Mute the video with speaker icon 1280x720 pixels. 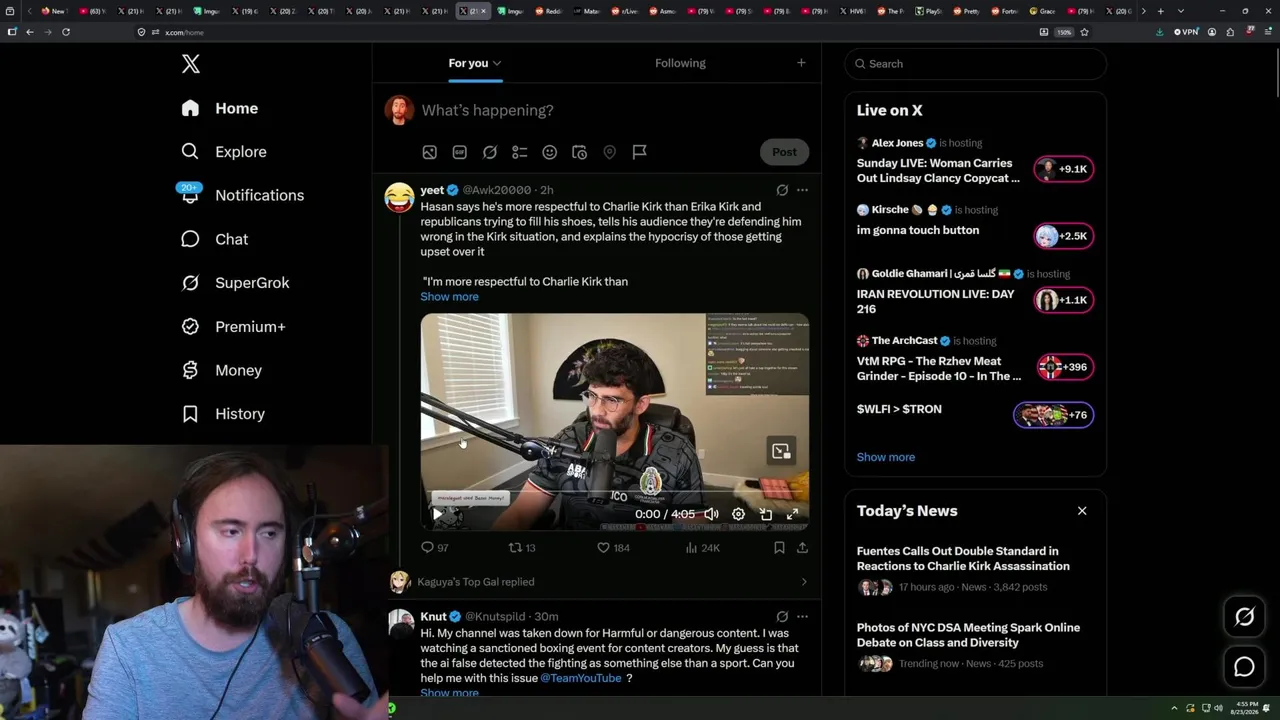[711, 514]
